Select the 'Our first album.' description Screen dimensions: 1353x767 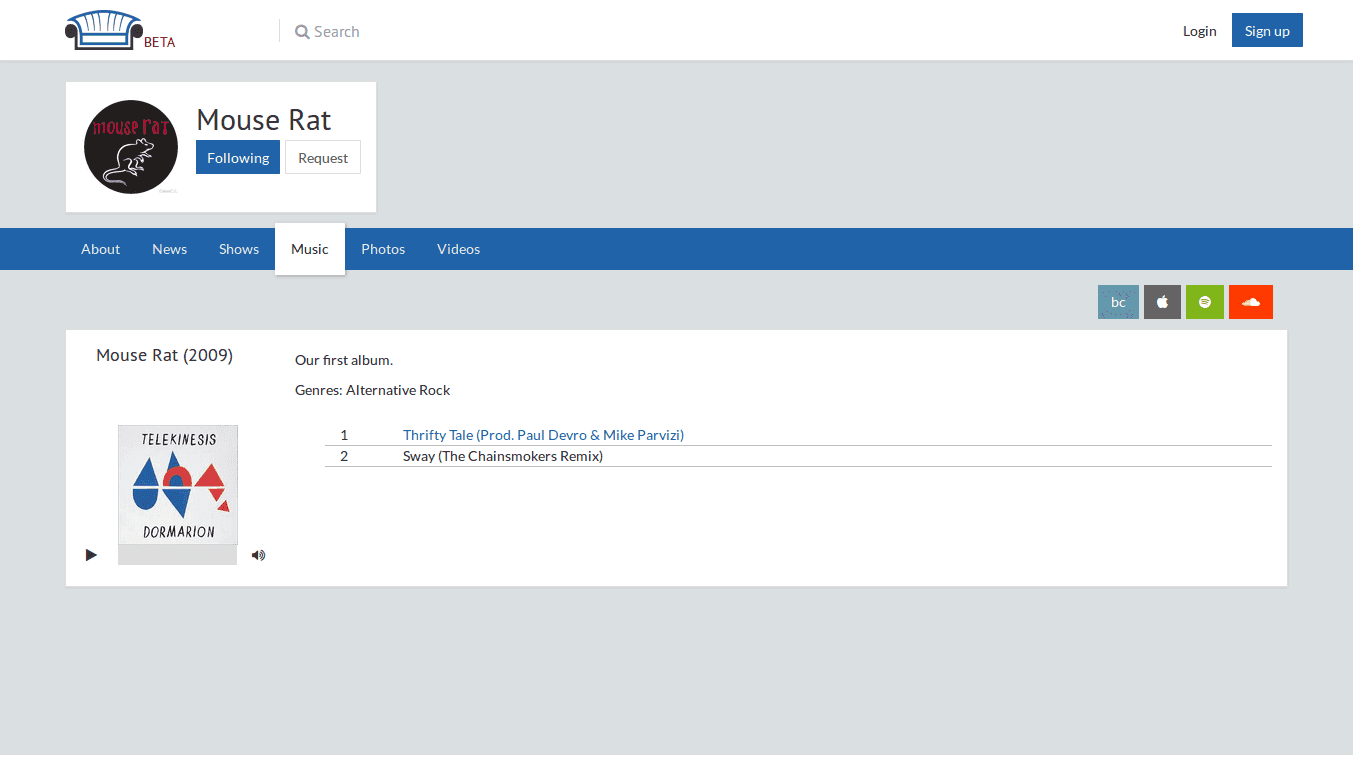[344, 360]
